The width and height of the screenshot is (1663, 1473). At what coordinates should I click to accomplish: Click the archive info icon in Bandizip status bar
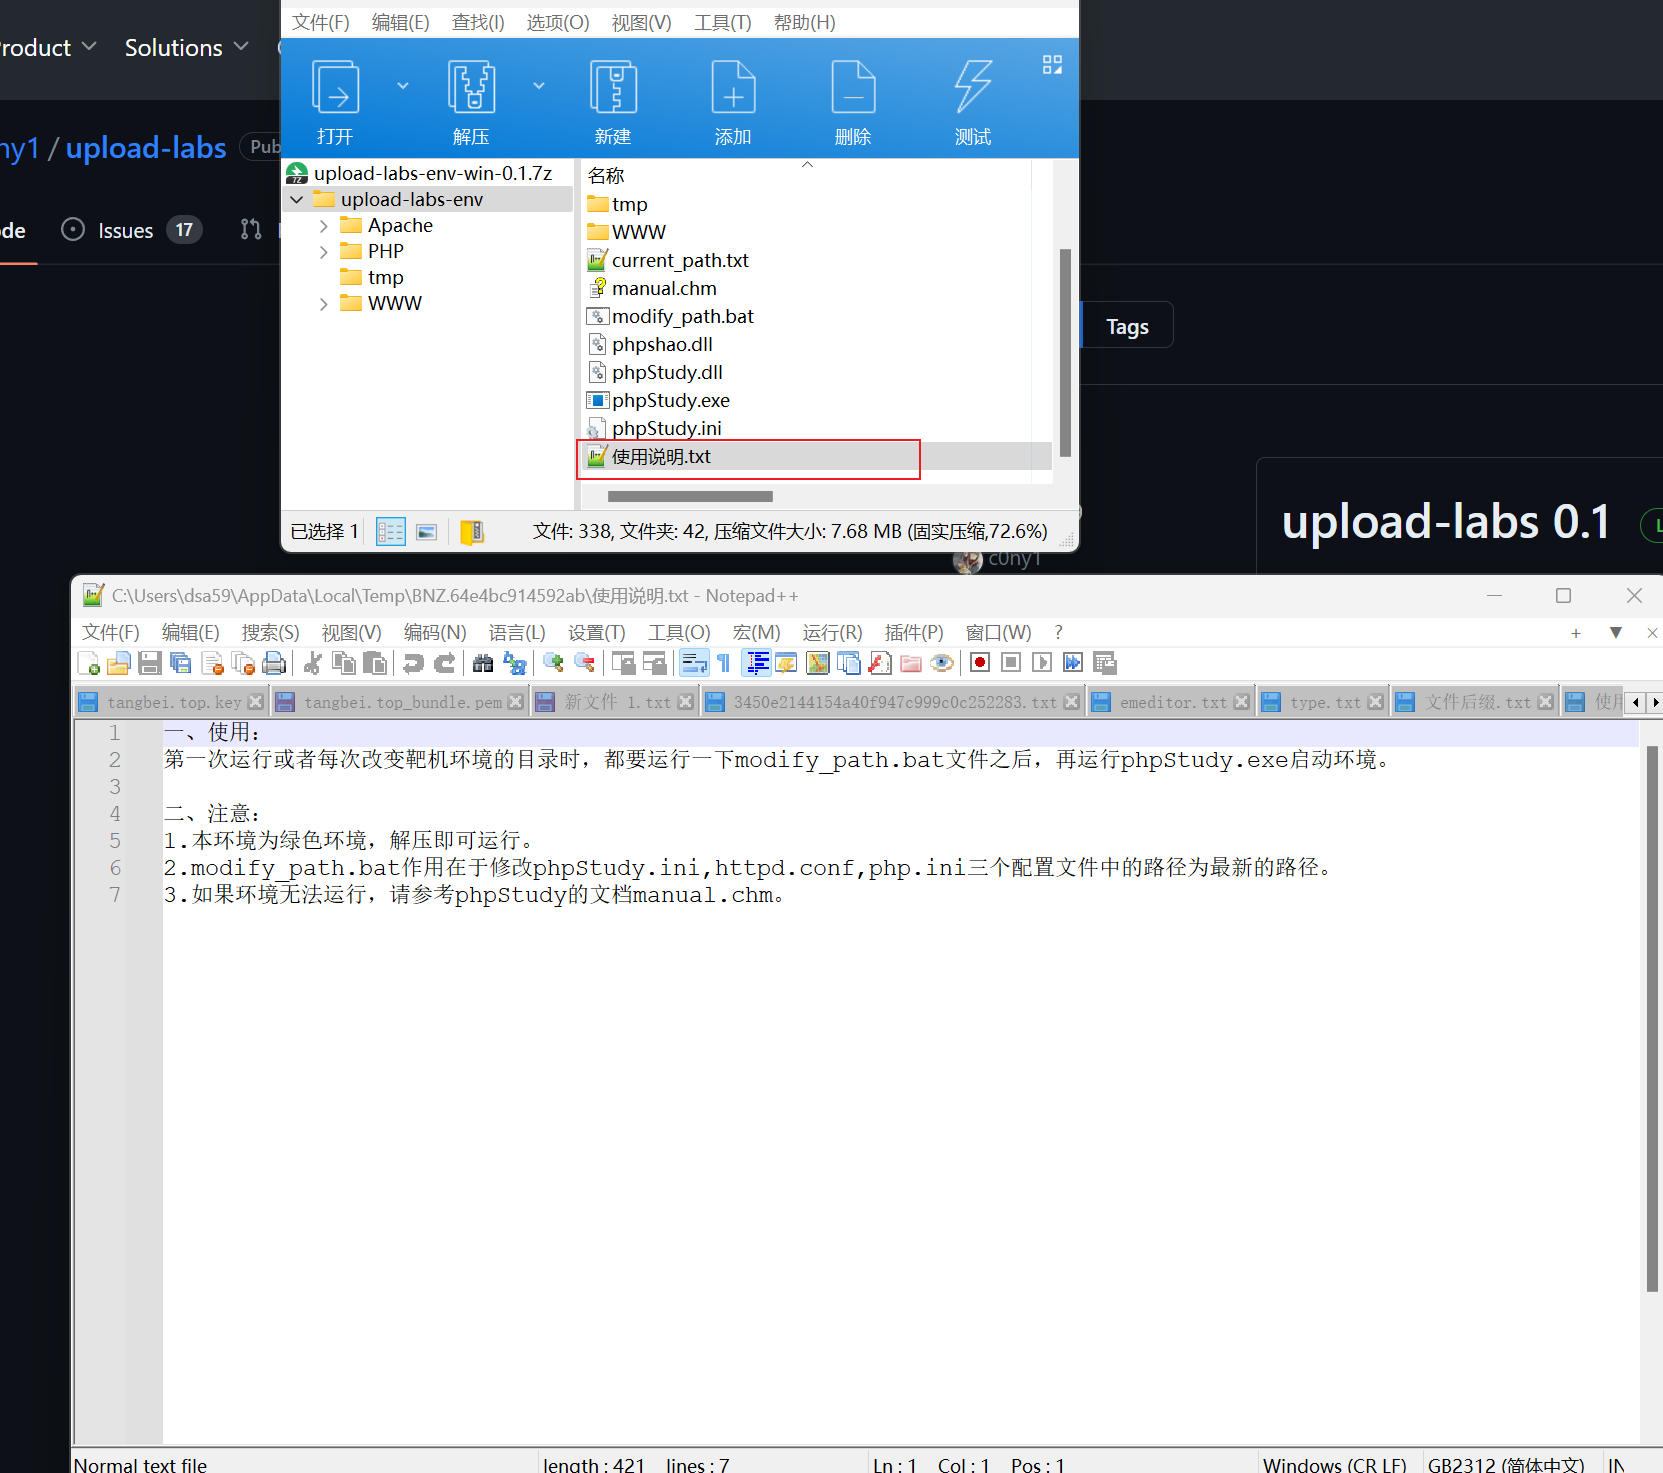pyautogui.click(x=472, y=531)
